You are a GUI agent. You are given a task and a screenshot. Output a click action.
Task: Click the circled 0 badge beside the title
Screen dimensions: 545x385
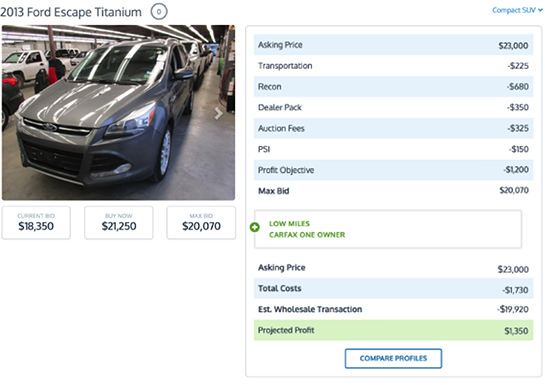point(159,11)
